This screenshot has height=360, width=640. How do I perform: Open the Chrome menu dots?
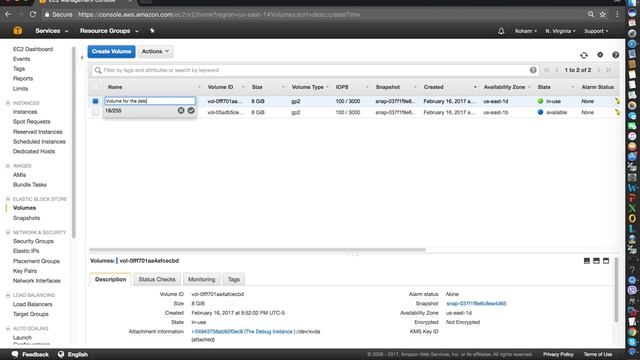click(617, 14)
